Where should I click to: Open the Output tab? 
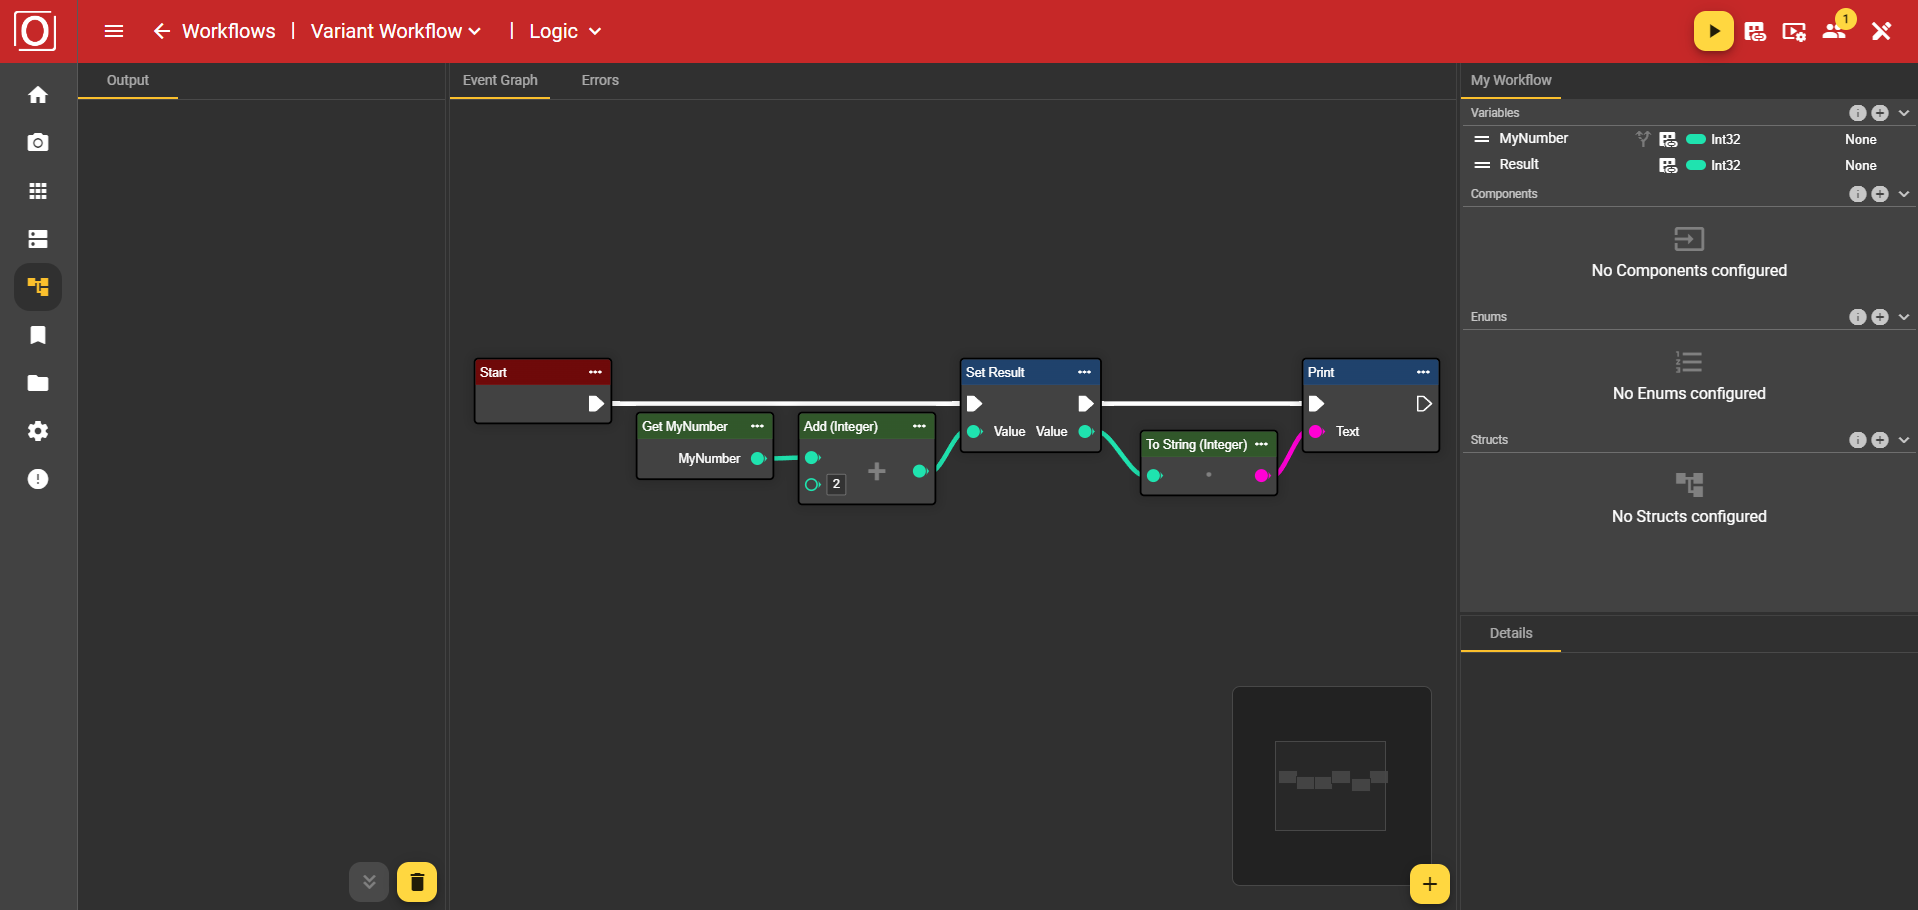[127, 80]
